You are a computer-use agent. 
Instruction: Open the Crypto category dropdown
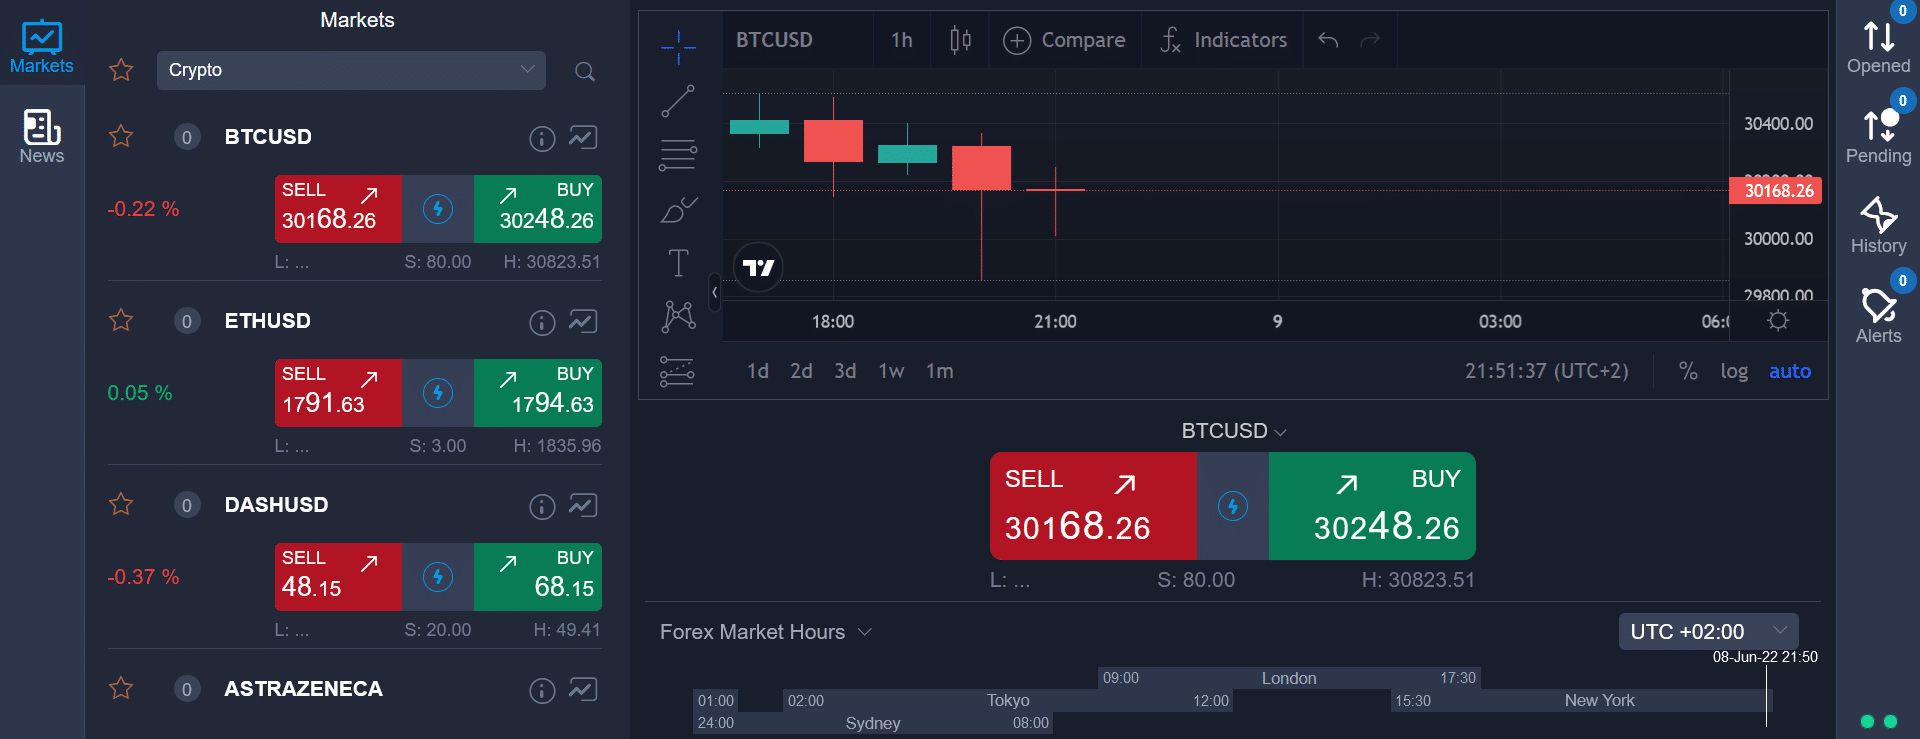point(351,70)
